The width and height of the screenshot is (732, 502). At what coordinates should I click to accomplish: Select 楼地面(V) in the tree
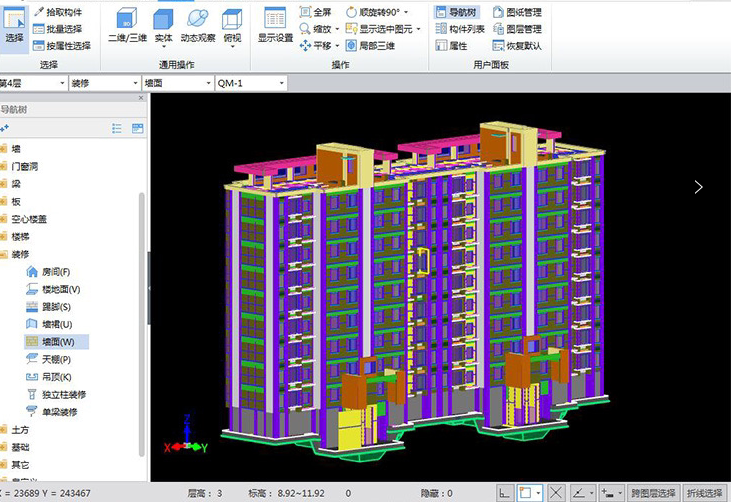[x=53, y=290]
